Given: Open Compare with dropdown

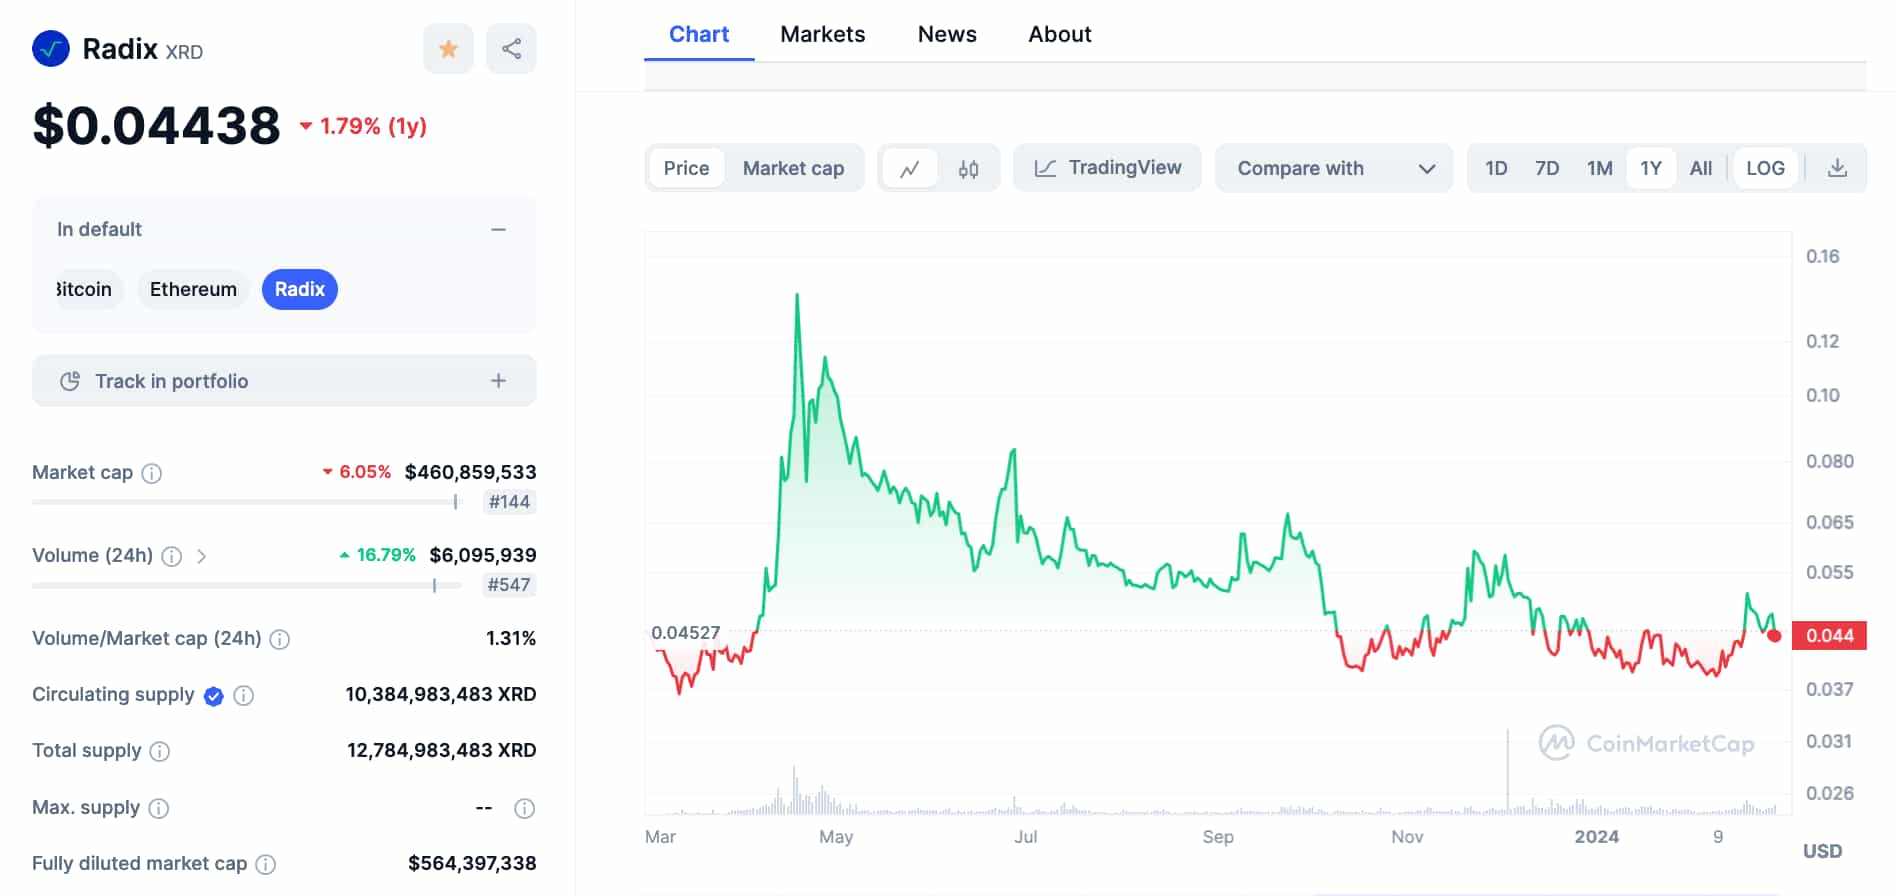Looking at the screenshot, I should (1334, 168).
